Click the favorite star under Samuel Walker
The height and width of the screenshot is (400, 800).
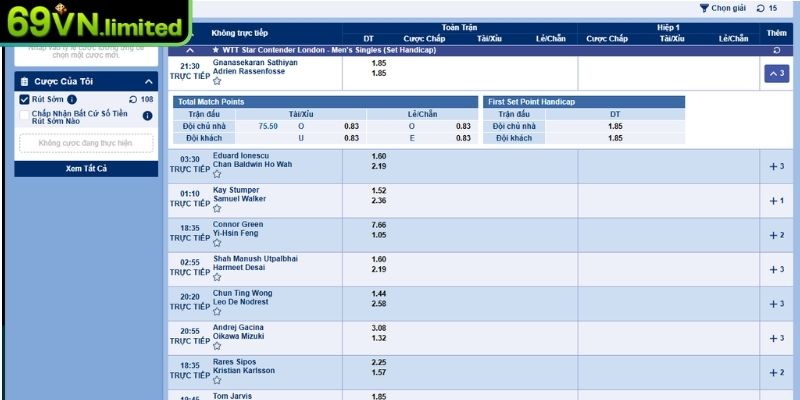point(217,208)
